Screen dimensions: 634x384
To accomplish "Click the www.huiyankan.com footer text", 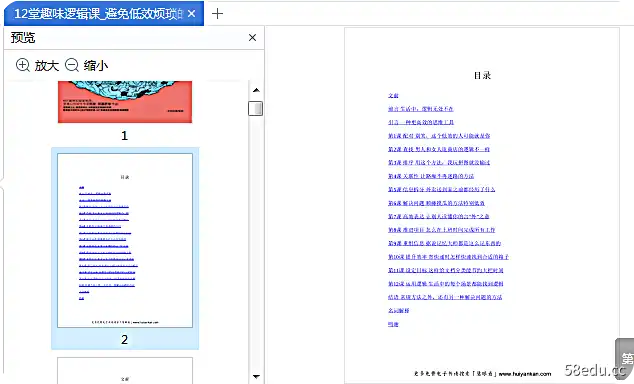I will 525,374.
